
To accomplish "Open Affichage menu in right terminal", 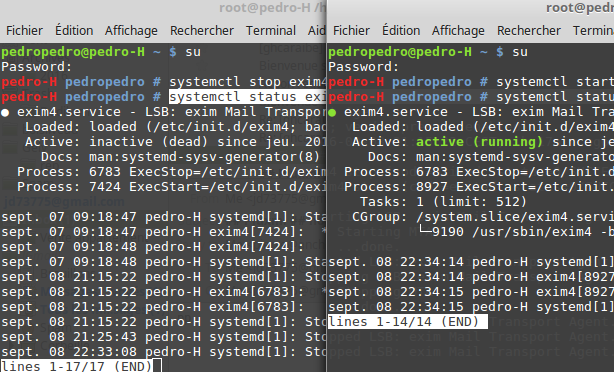I will click(x=458, y=31).
